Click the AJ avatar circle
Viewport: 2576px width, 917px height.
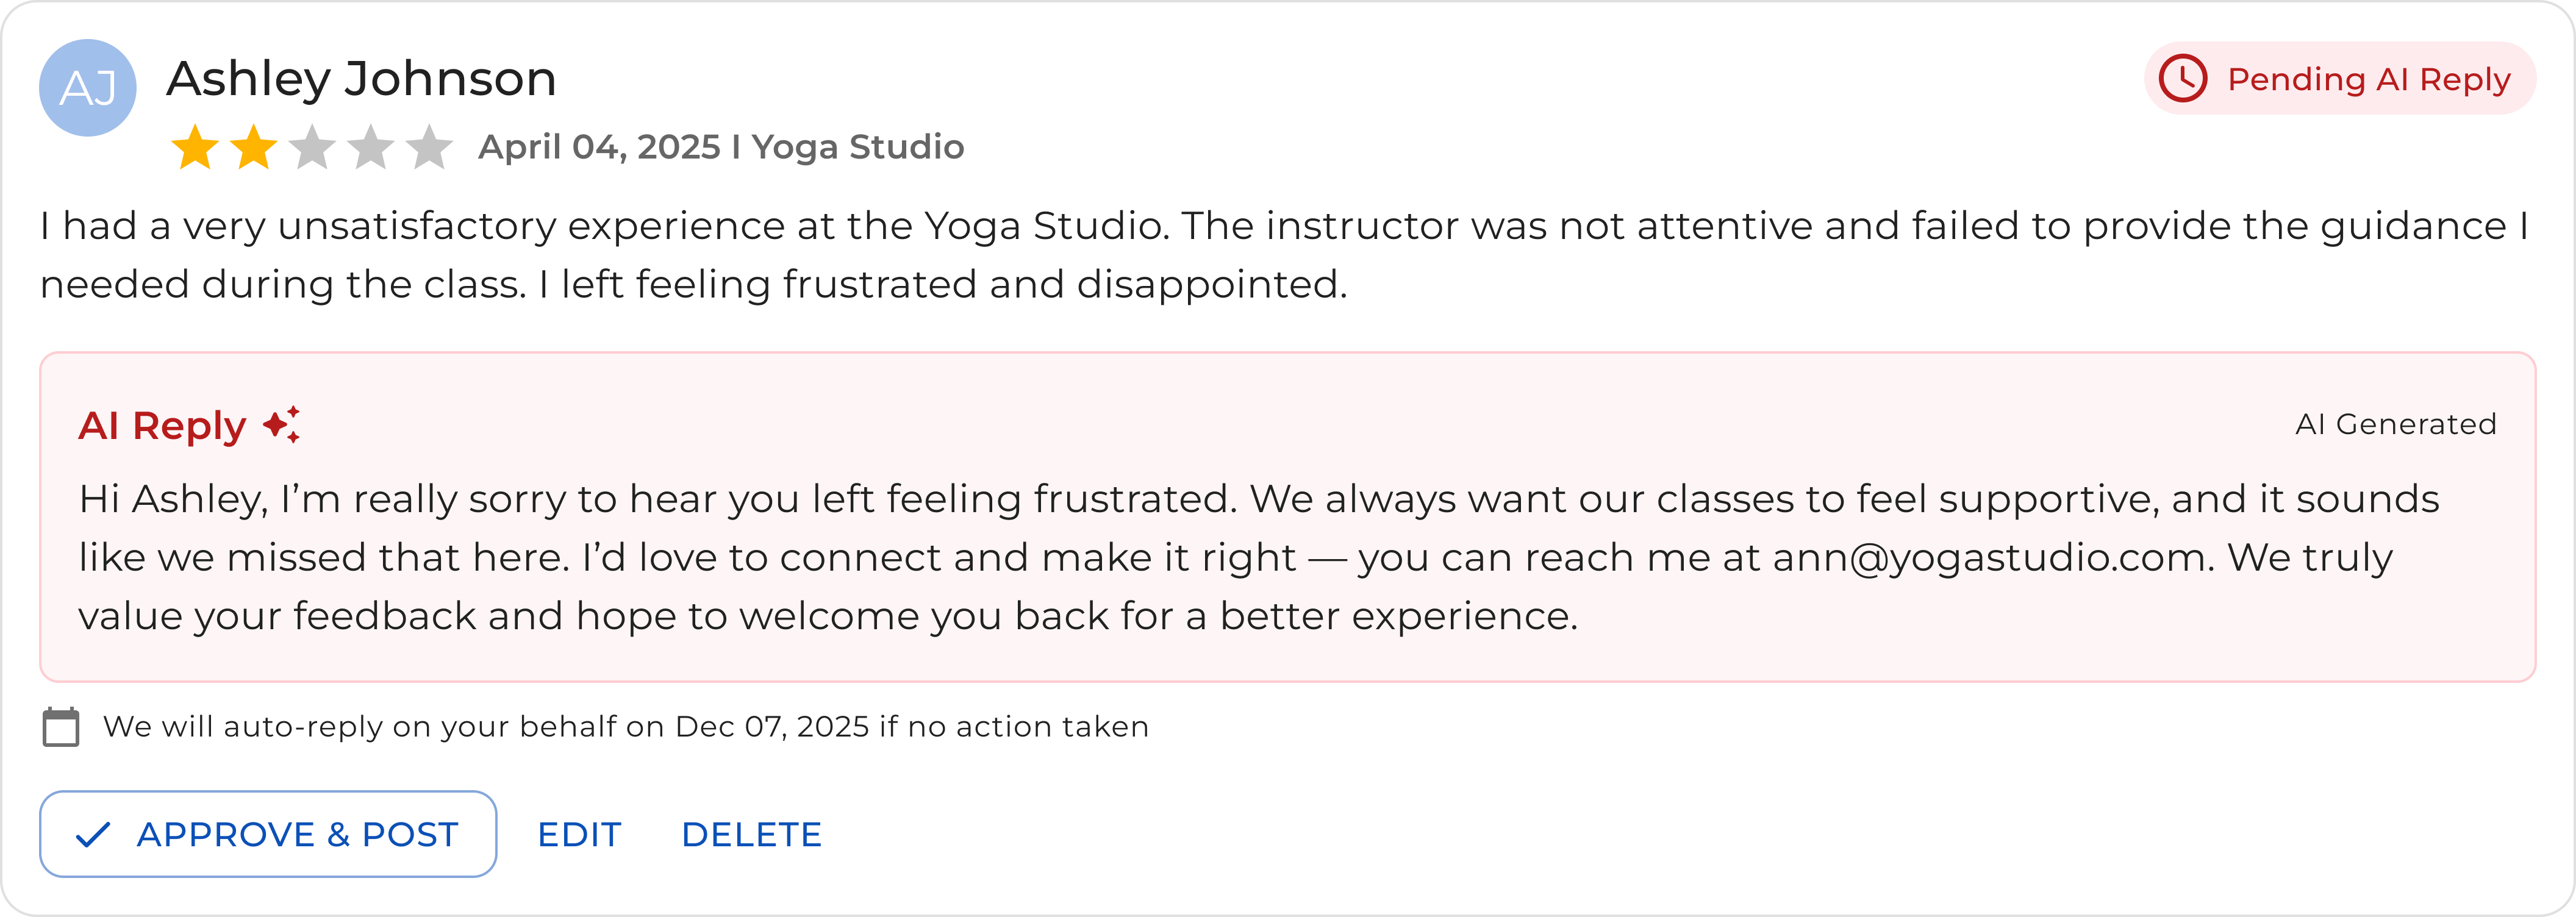coord(88,88)
